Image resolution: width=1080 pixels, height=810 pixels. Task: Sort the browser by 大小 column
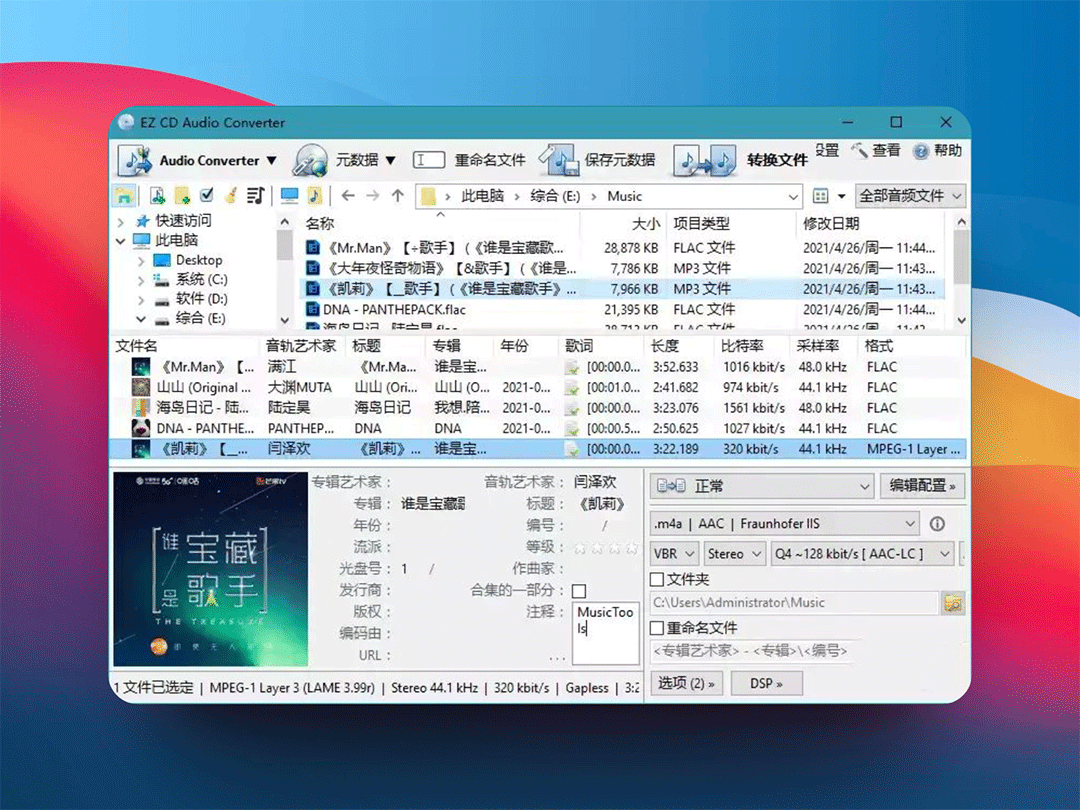pos(645,223)
